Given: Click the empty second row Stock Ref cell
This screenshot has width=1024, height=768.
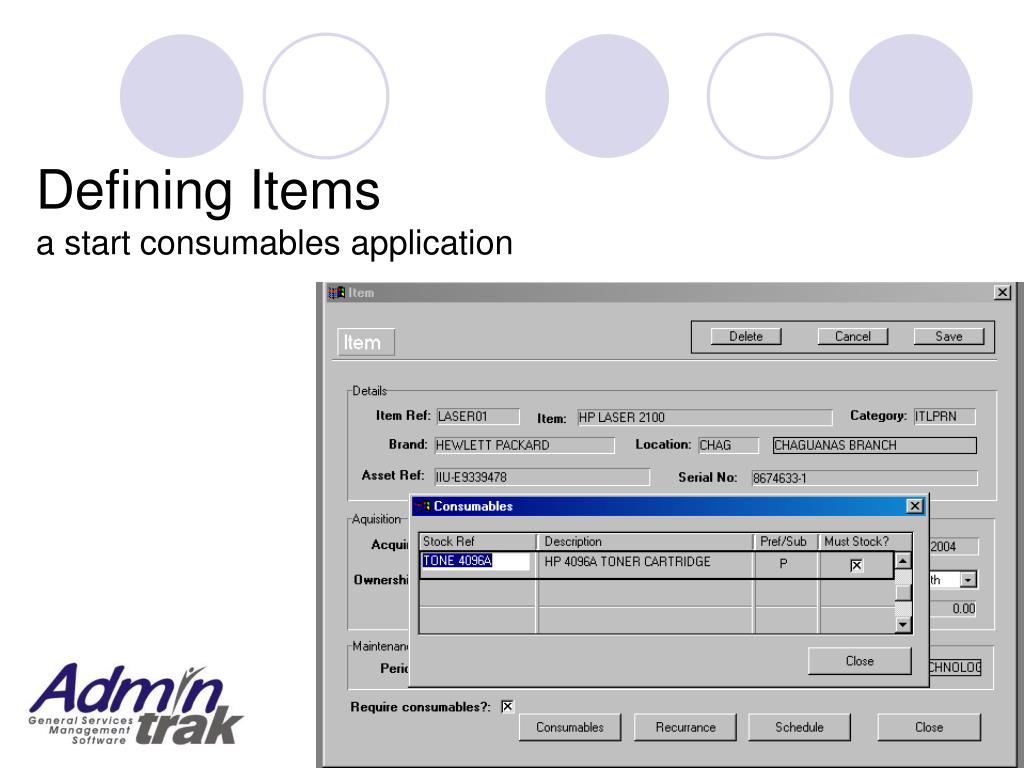Looking at the screenshot, I should pos(477,593).
